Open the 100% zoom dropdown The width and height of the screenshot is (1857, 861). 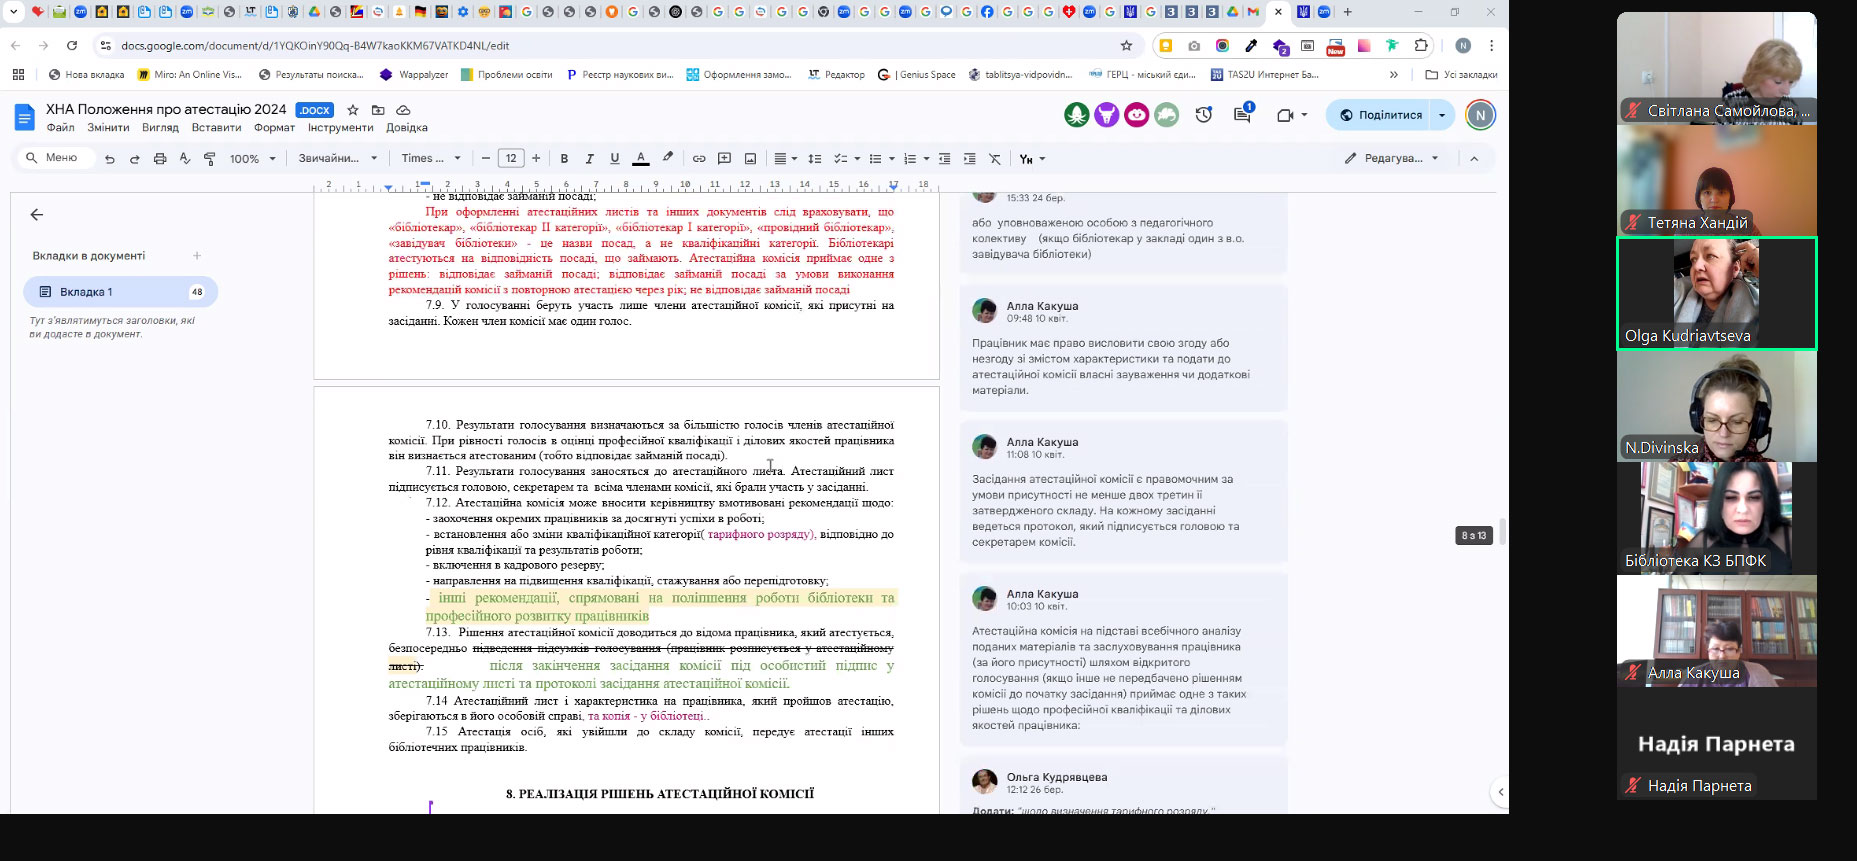click(252, 159)
